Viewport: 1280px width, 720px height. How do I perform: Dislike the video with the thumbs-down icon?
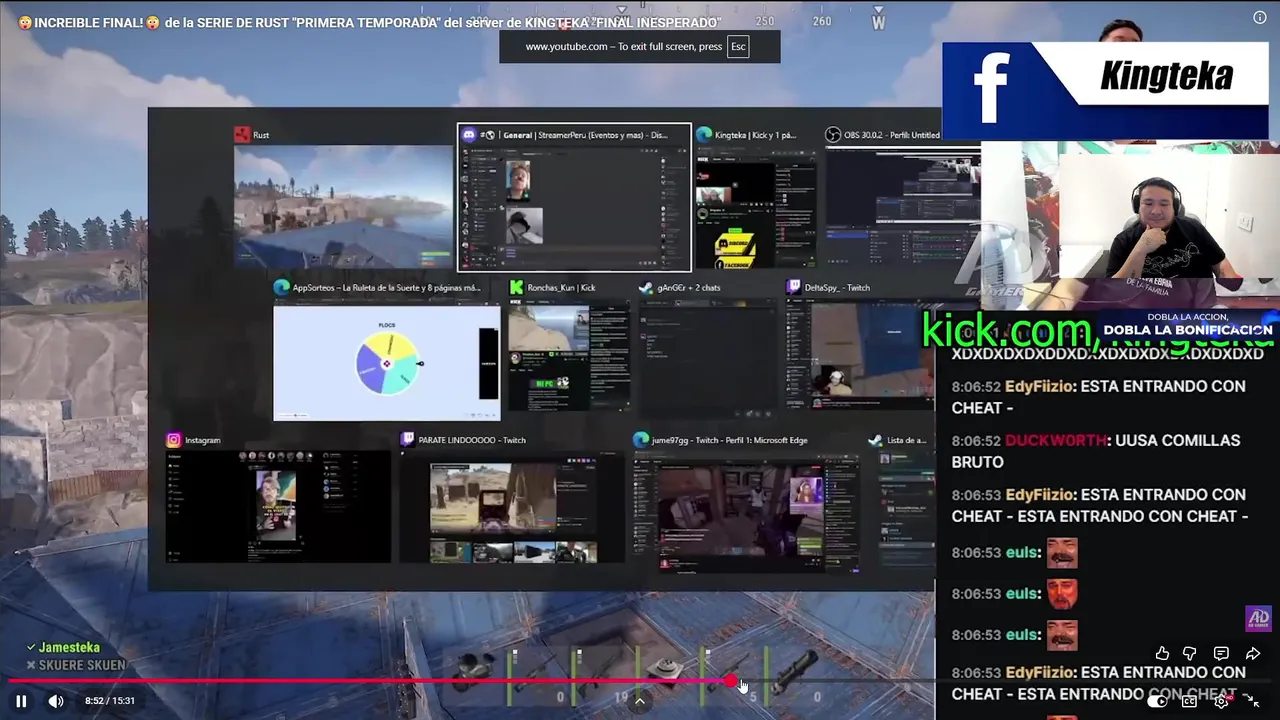[x=1190, y=653]
